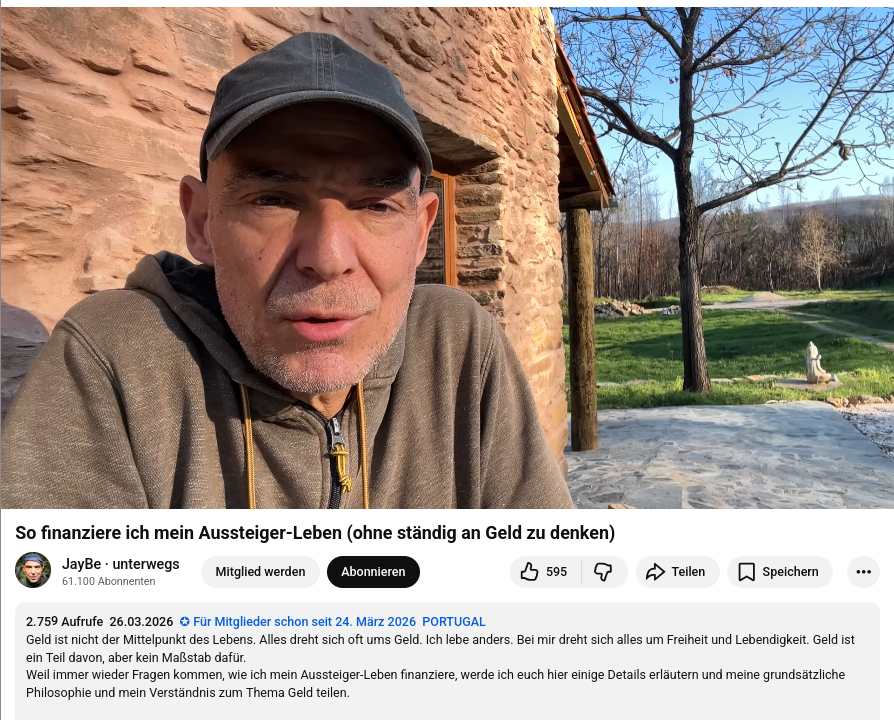The height and width of the screenshot is (720, 894).
Task: Click the Mitglied werden button
Action: 261,572
